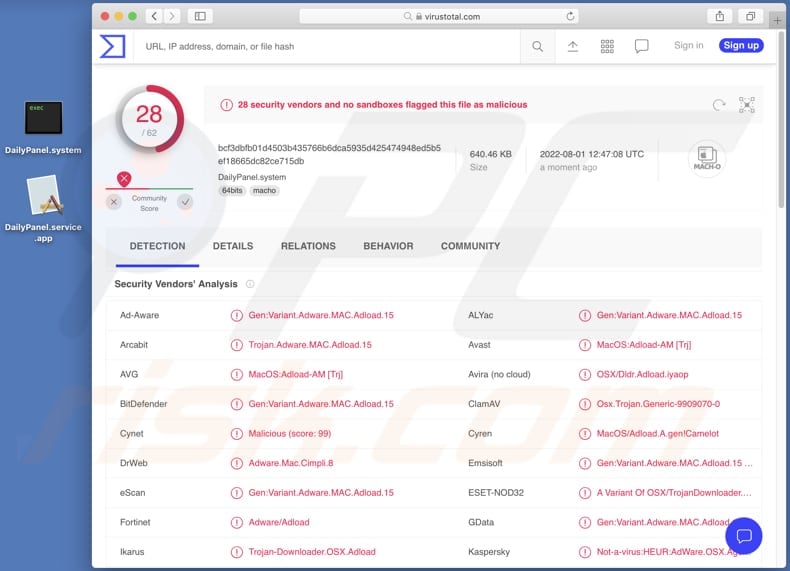Image resolution: width=790 pixels, height=571 pixels.
Task: Click Safari new tab plus button
Action: tap(777, 20)
